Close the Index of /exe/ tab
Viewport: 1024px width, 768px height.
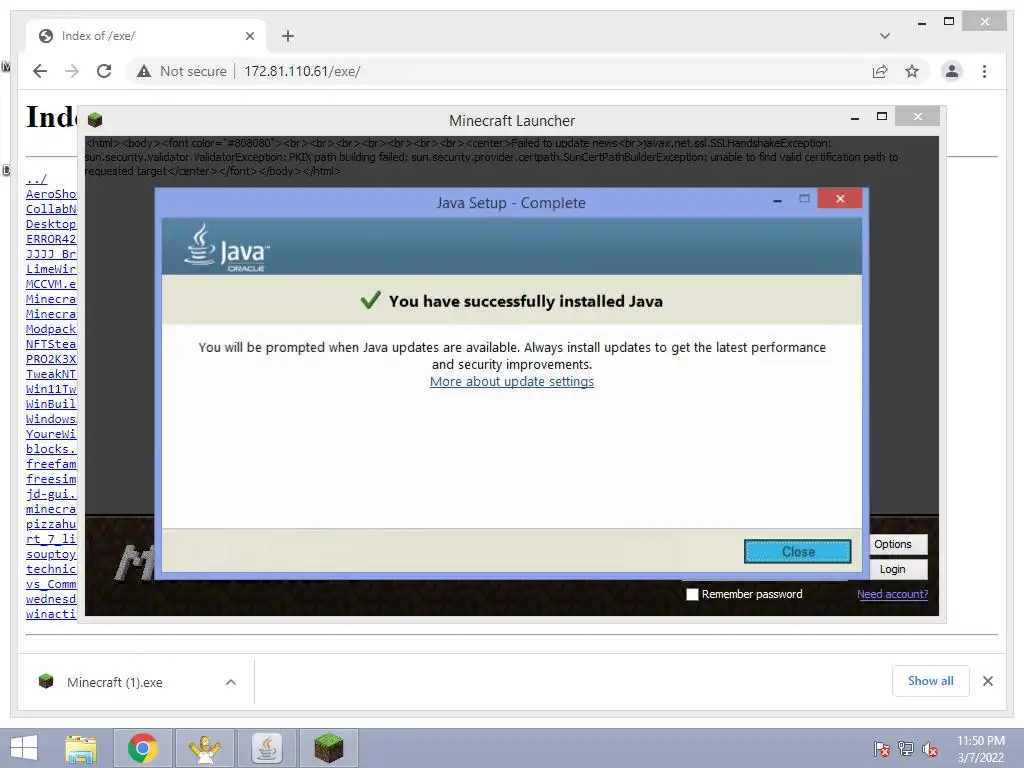(249, 36)
